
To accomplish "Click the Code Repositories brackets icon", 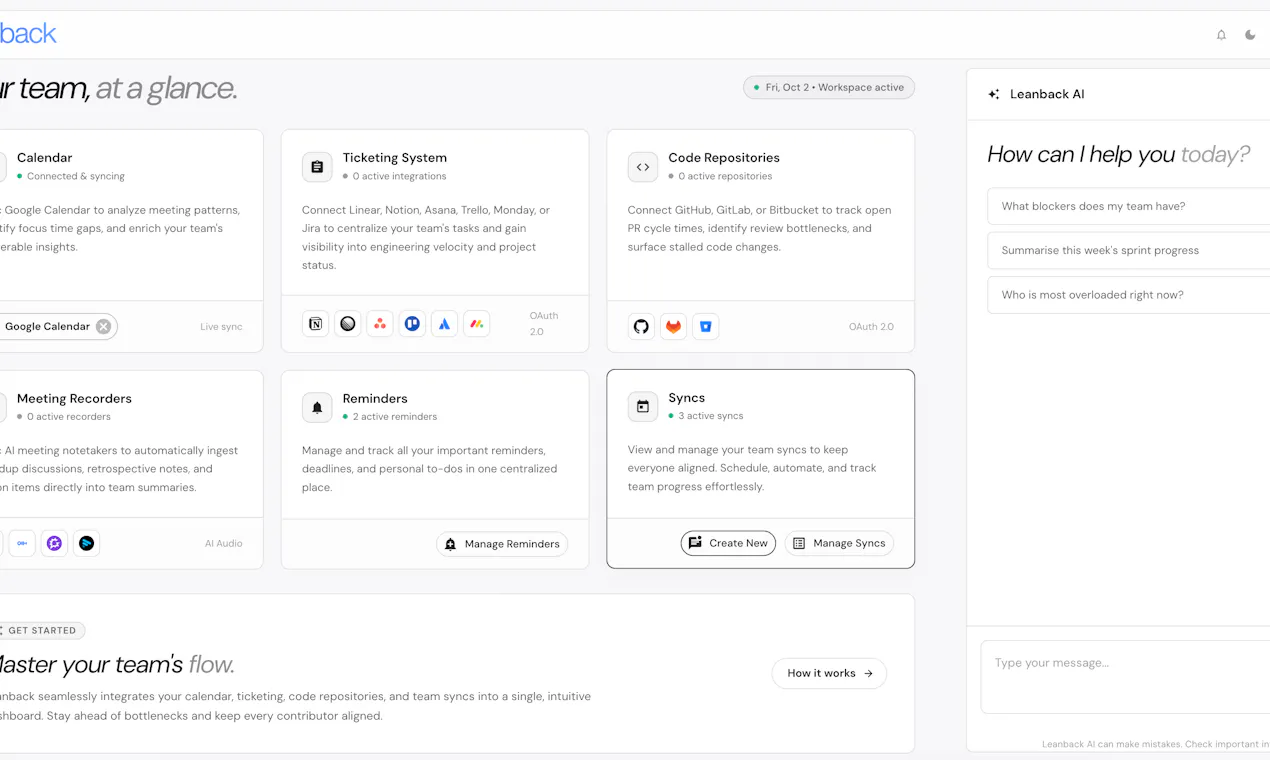I will [643, 167].
